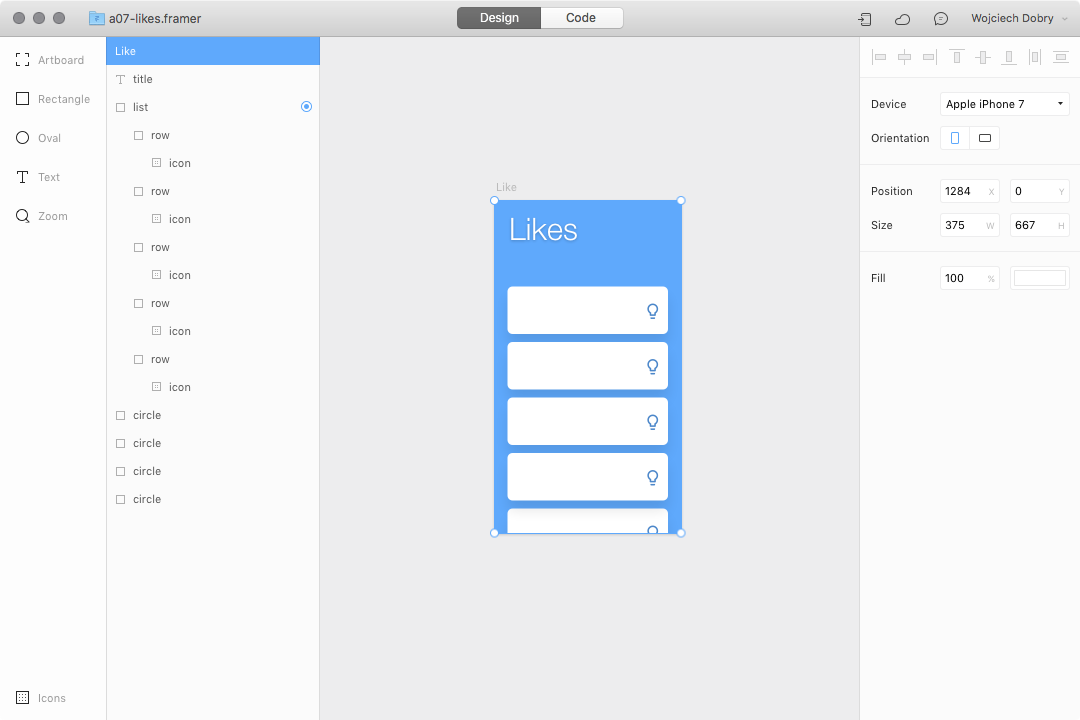Set device orientation to portrait
1080x720 pixels.
(x=954, y=137)
